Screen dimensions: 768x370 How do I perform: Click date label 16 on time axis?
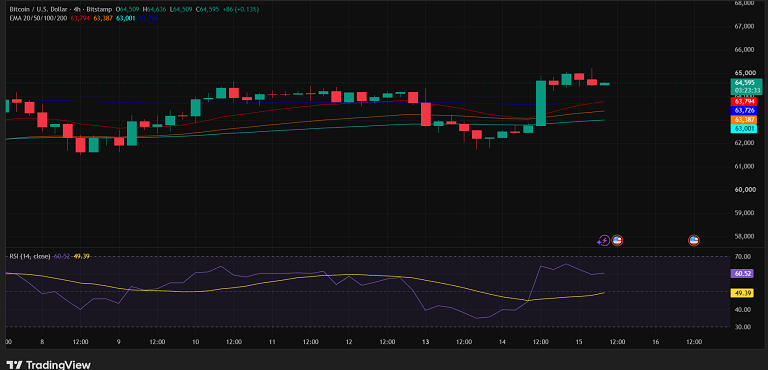point(655,342)
